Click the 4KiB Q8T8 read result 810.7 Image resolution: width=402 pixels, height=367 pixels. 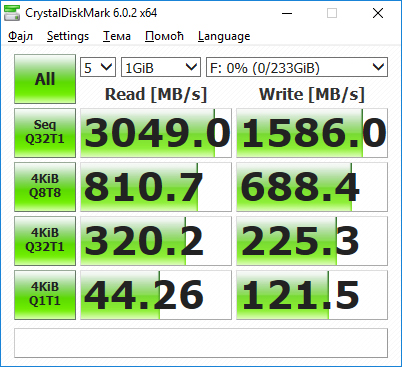click(156, 187)
